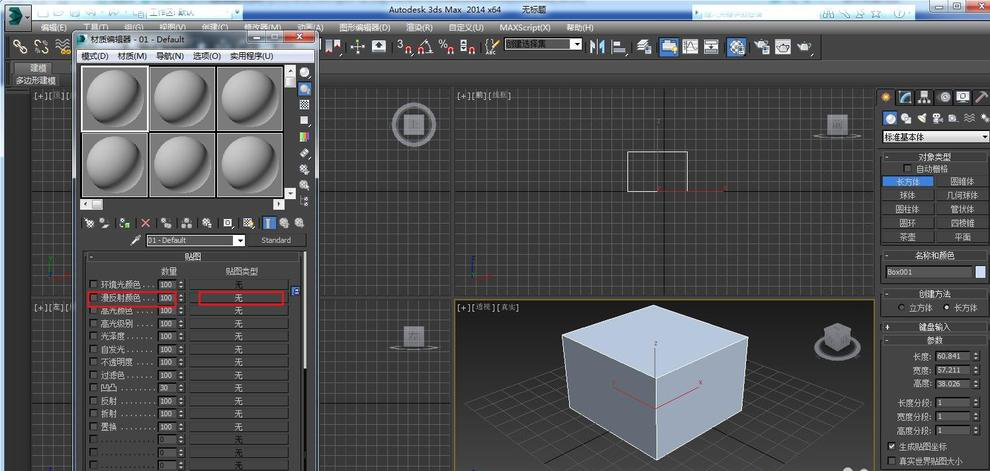Expand the 01 - Default material name dropdown
The width and height of the screenshot is (991, 471).
pos(240,241)
